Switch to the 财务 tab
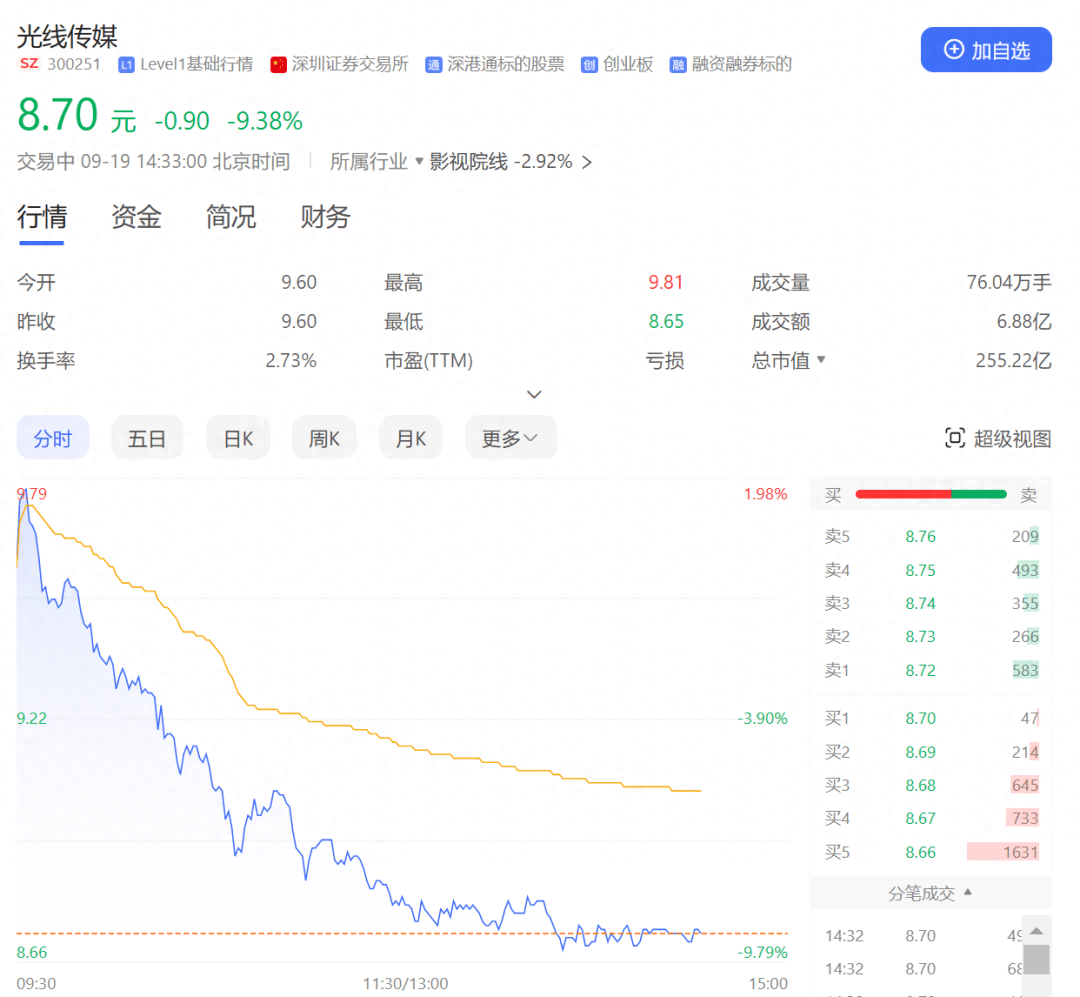Screen dimensions: 1080x997 point(325,217)
